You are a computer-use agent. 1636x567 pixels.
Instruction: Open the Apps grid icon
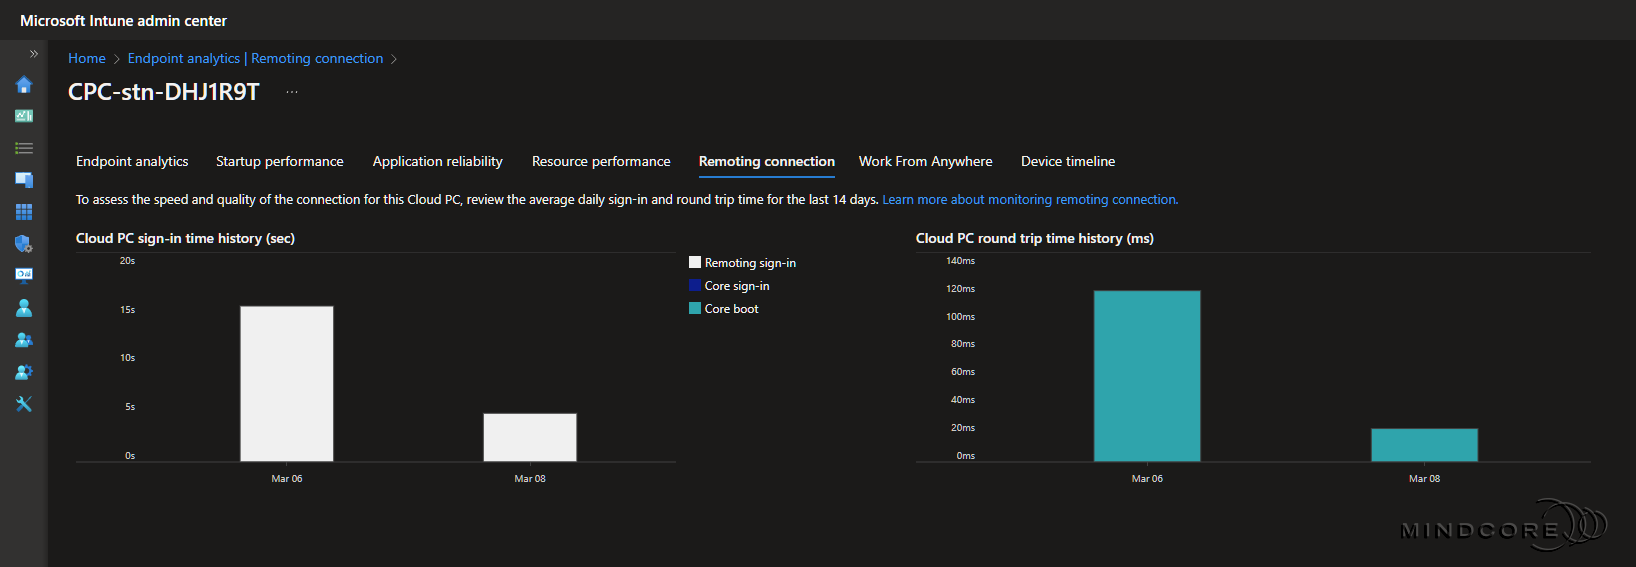click(x=24, y=212)
